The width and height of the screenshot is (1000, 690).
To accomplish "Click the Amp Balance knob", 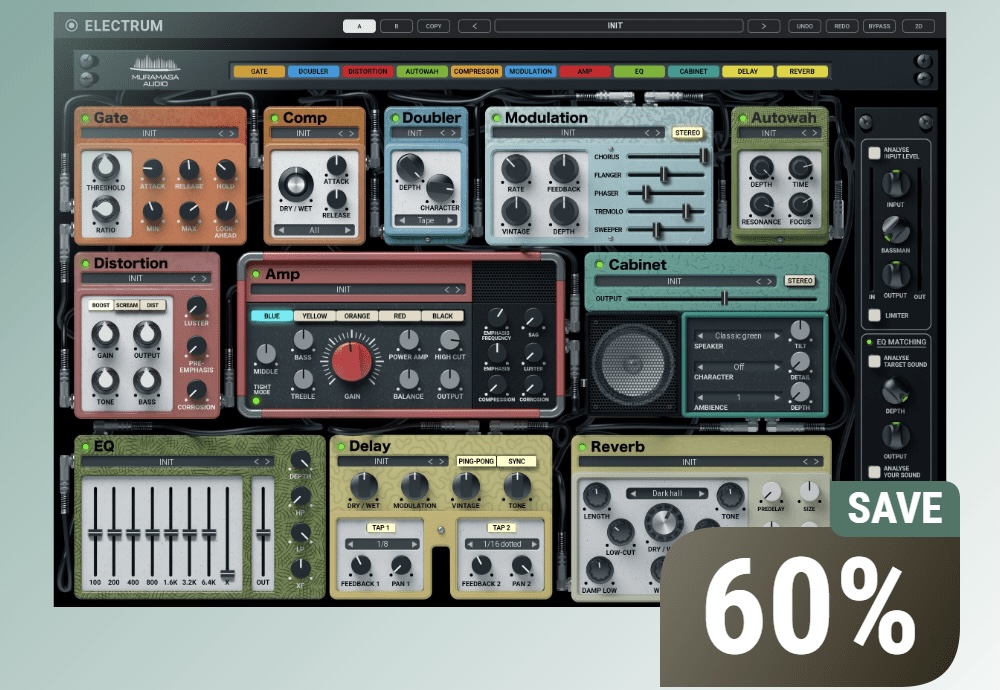I will [x=408, y=379].
